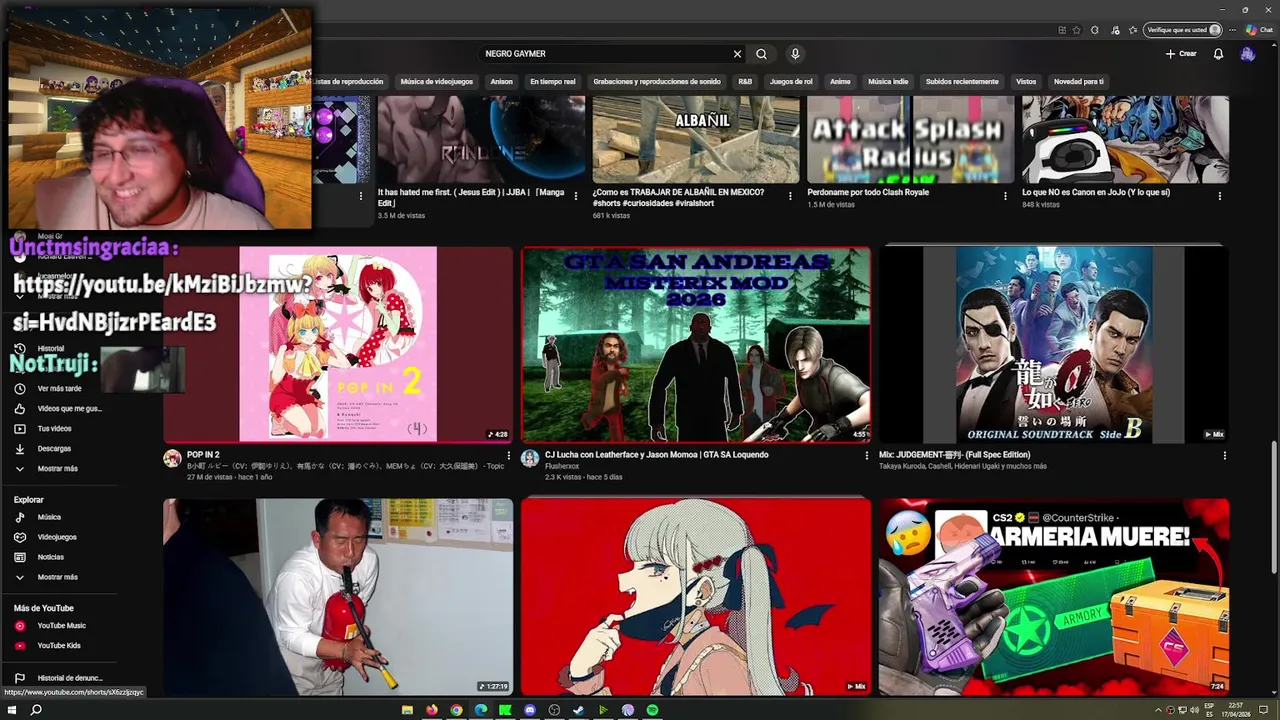The image size is (1280, 720).
Task: Open the GTA San Andreas Misterix Mod thumbnail
Action: tap(696, 344)
